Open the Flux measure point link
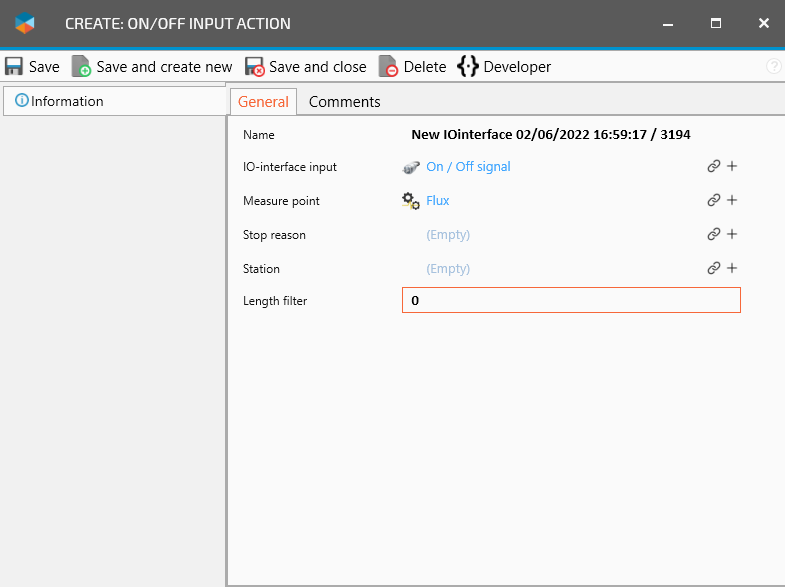 438,201
